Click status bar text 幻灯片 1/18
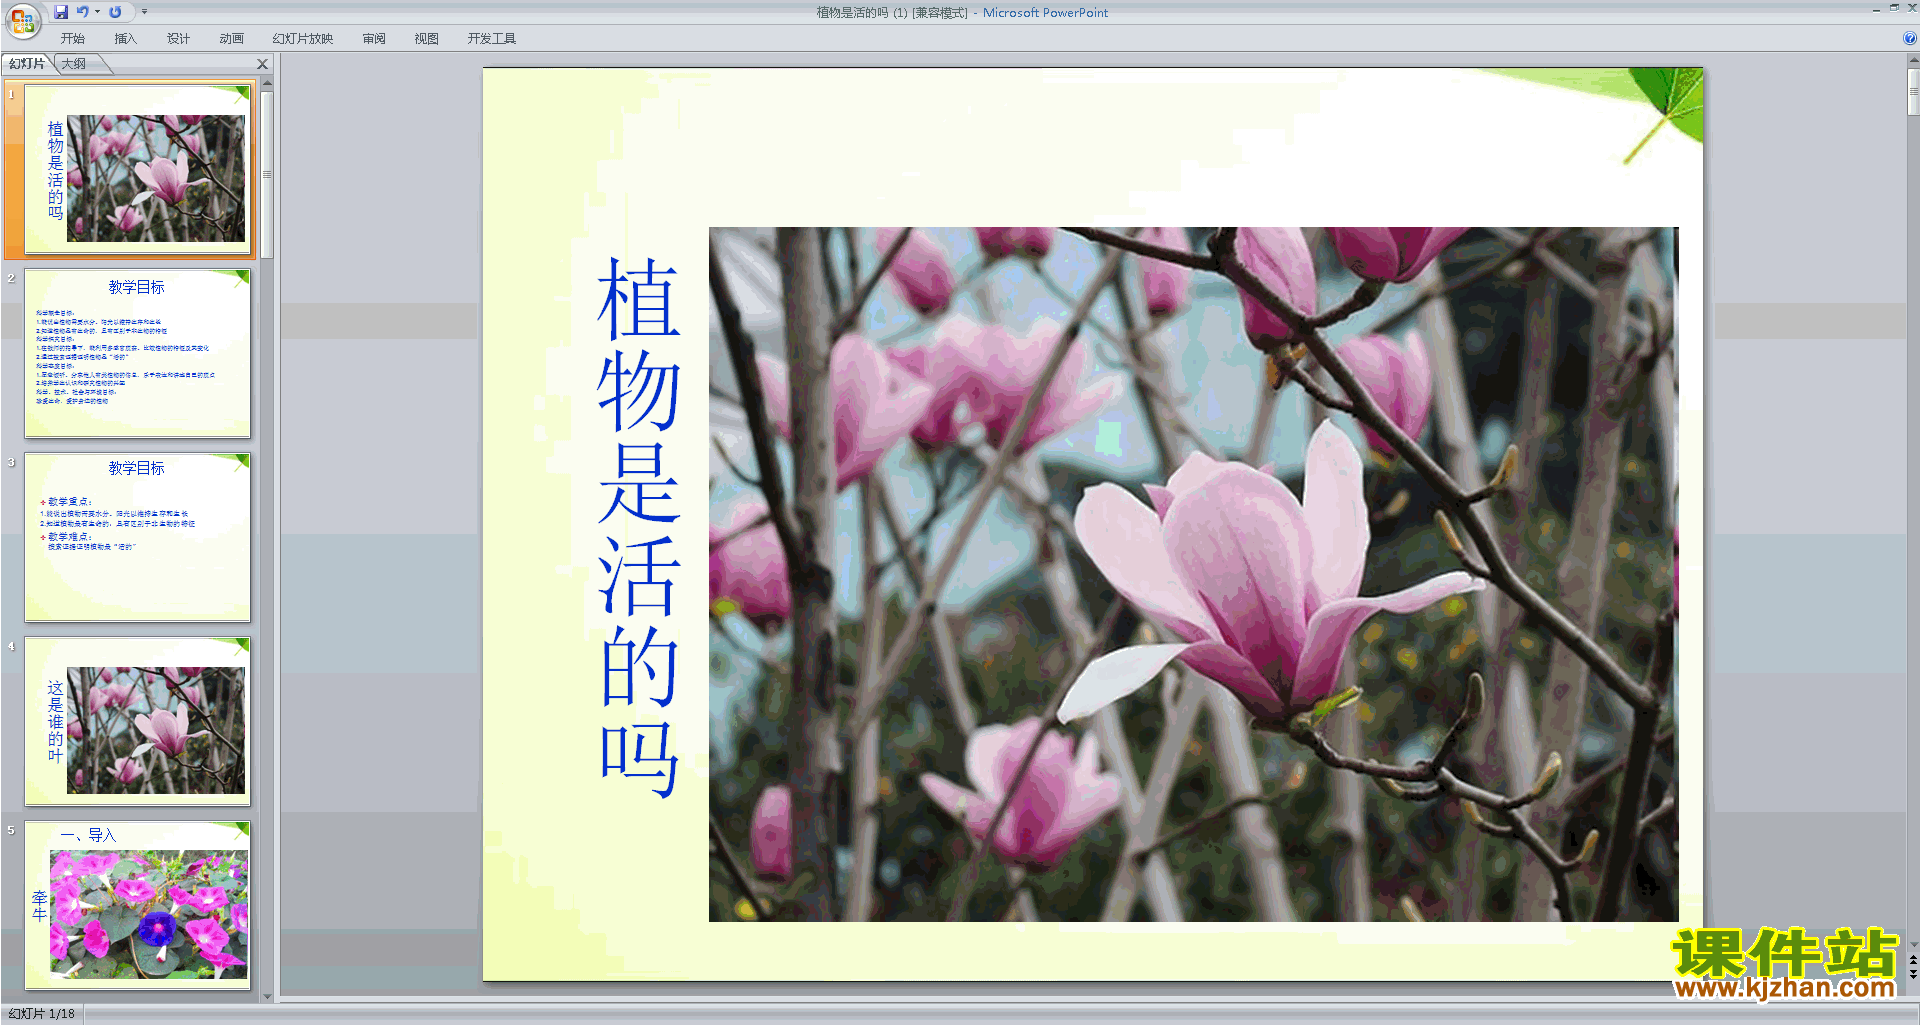Screen dimensions: 1920x1025 pos(42,1014)
